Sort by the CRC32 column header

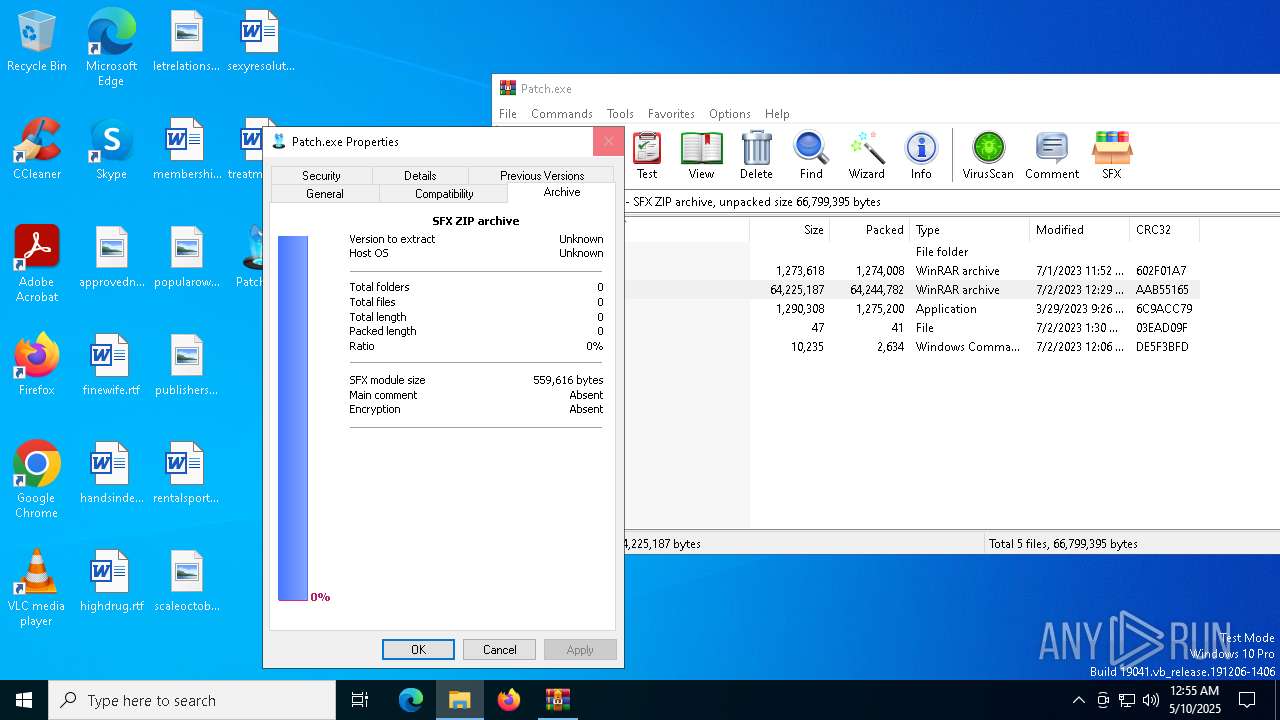pyautogui.click(x=1164, y=229)
